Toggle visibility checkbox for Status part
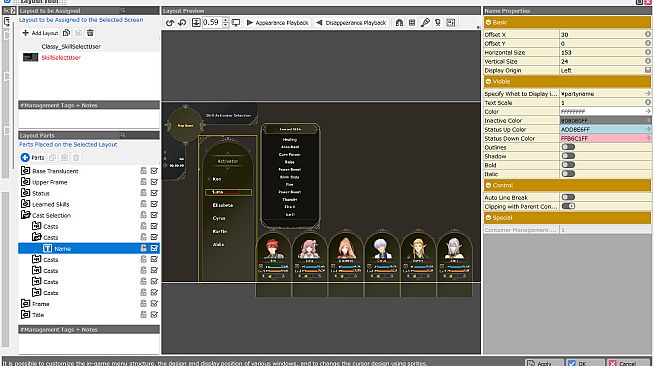654x366 pixels. (x=154, y=193)
